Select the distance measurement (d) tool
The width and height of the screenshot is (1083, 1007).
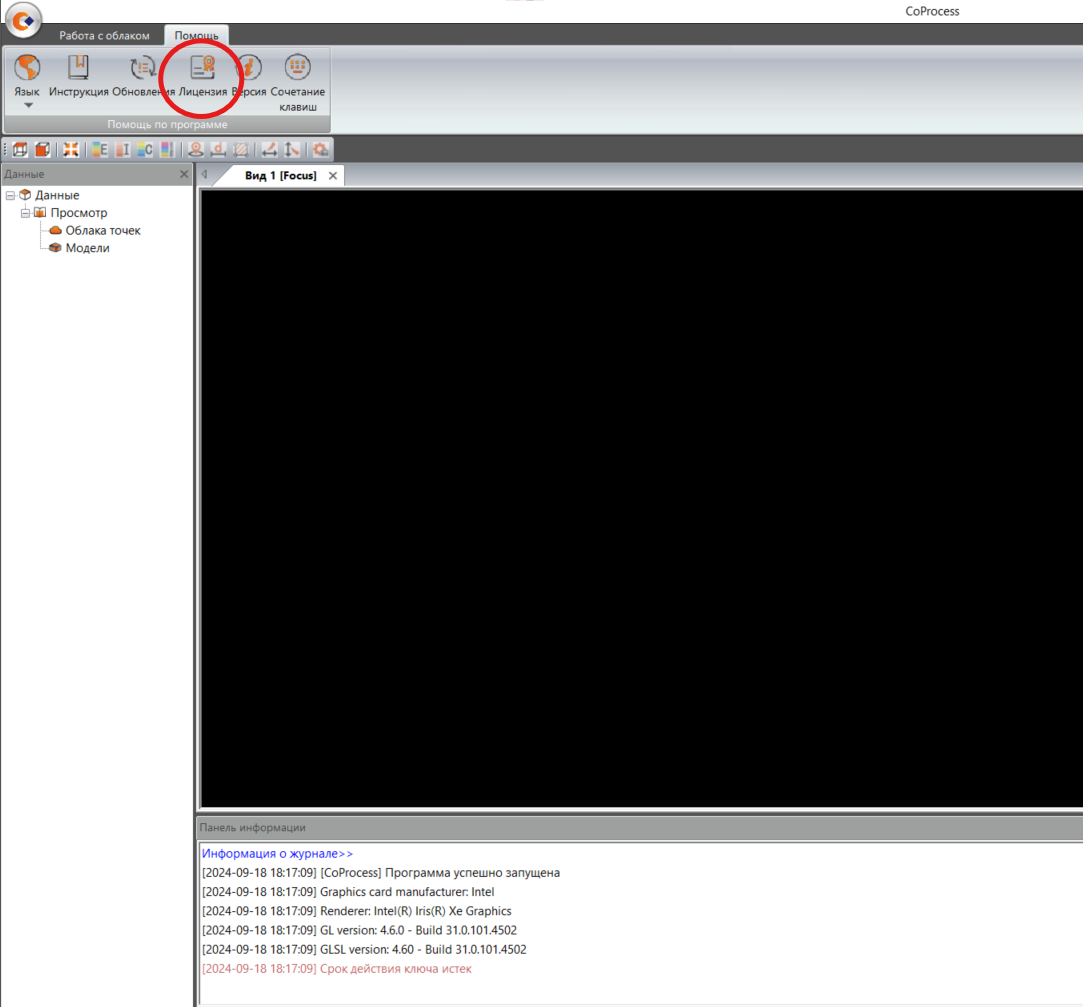coord(218,149)
